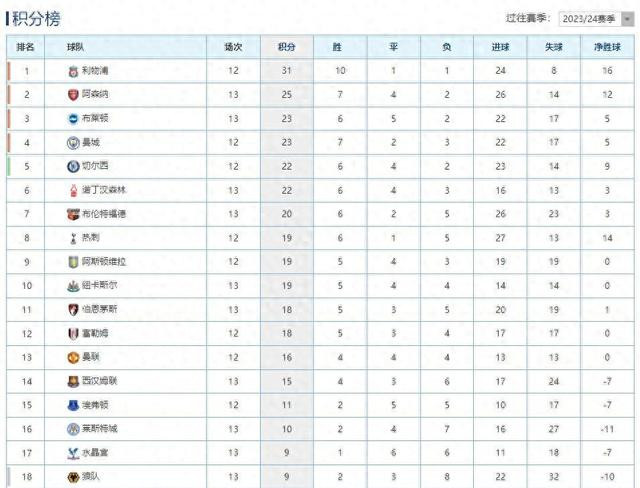Click the 场次 column header

pos(233,47)
